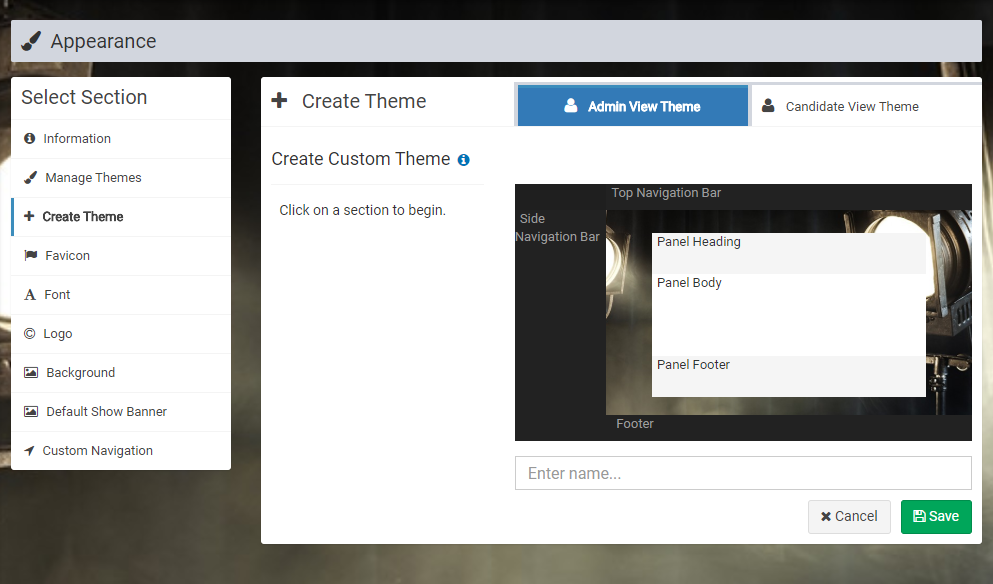Screen dimensions: 993x584
Task: Cancel theme creation
Action: point(849,516)
